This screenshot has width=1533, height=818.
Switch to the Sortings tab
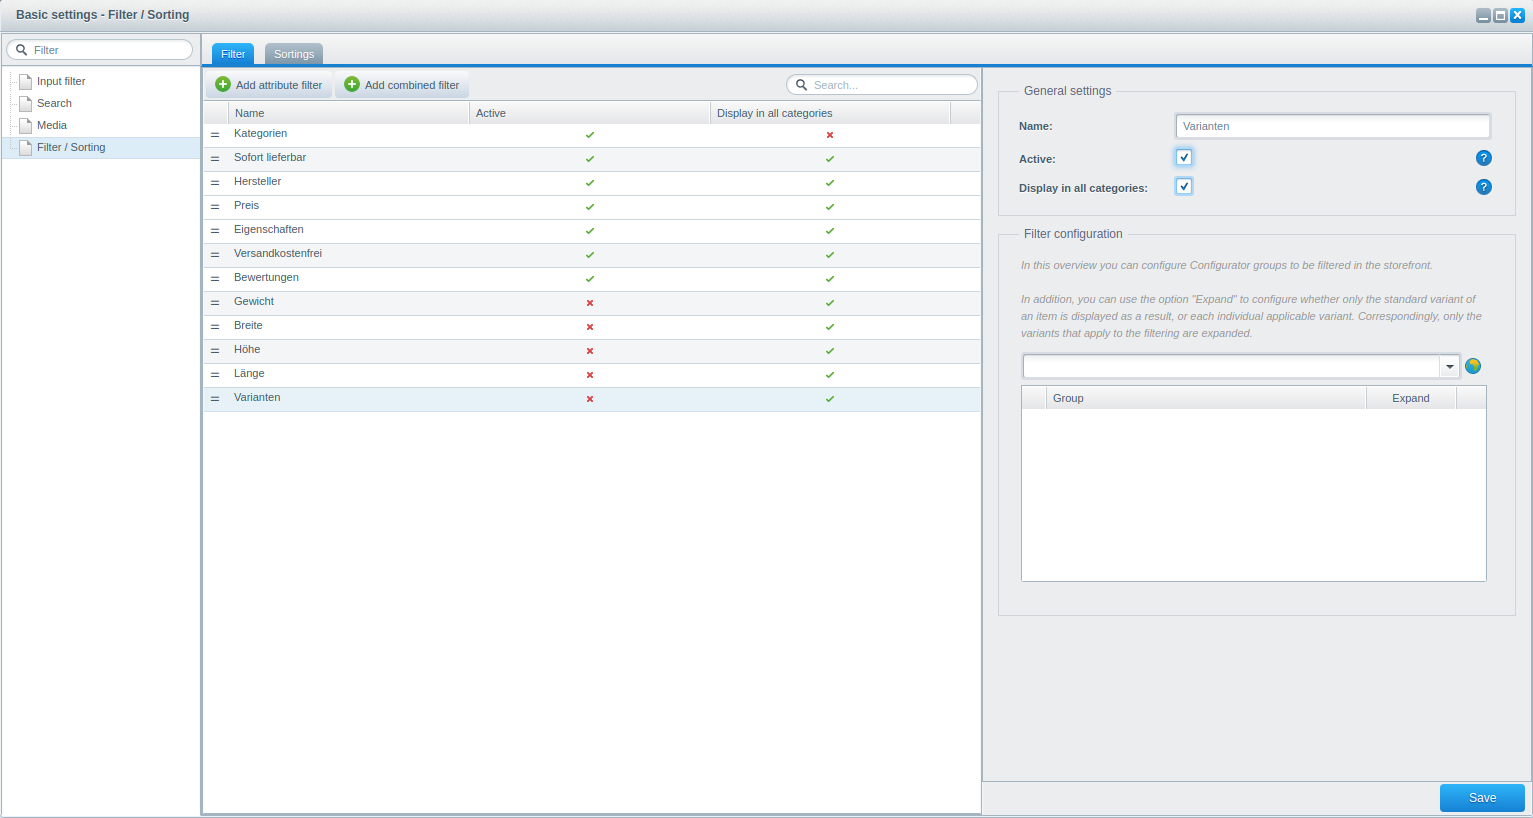coord(294,54)
